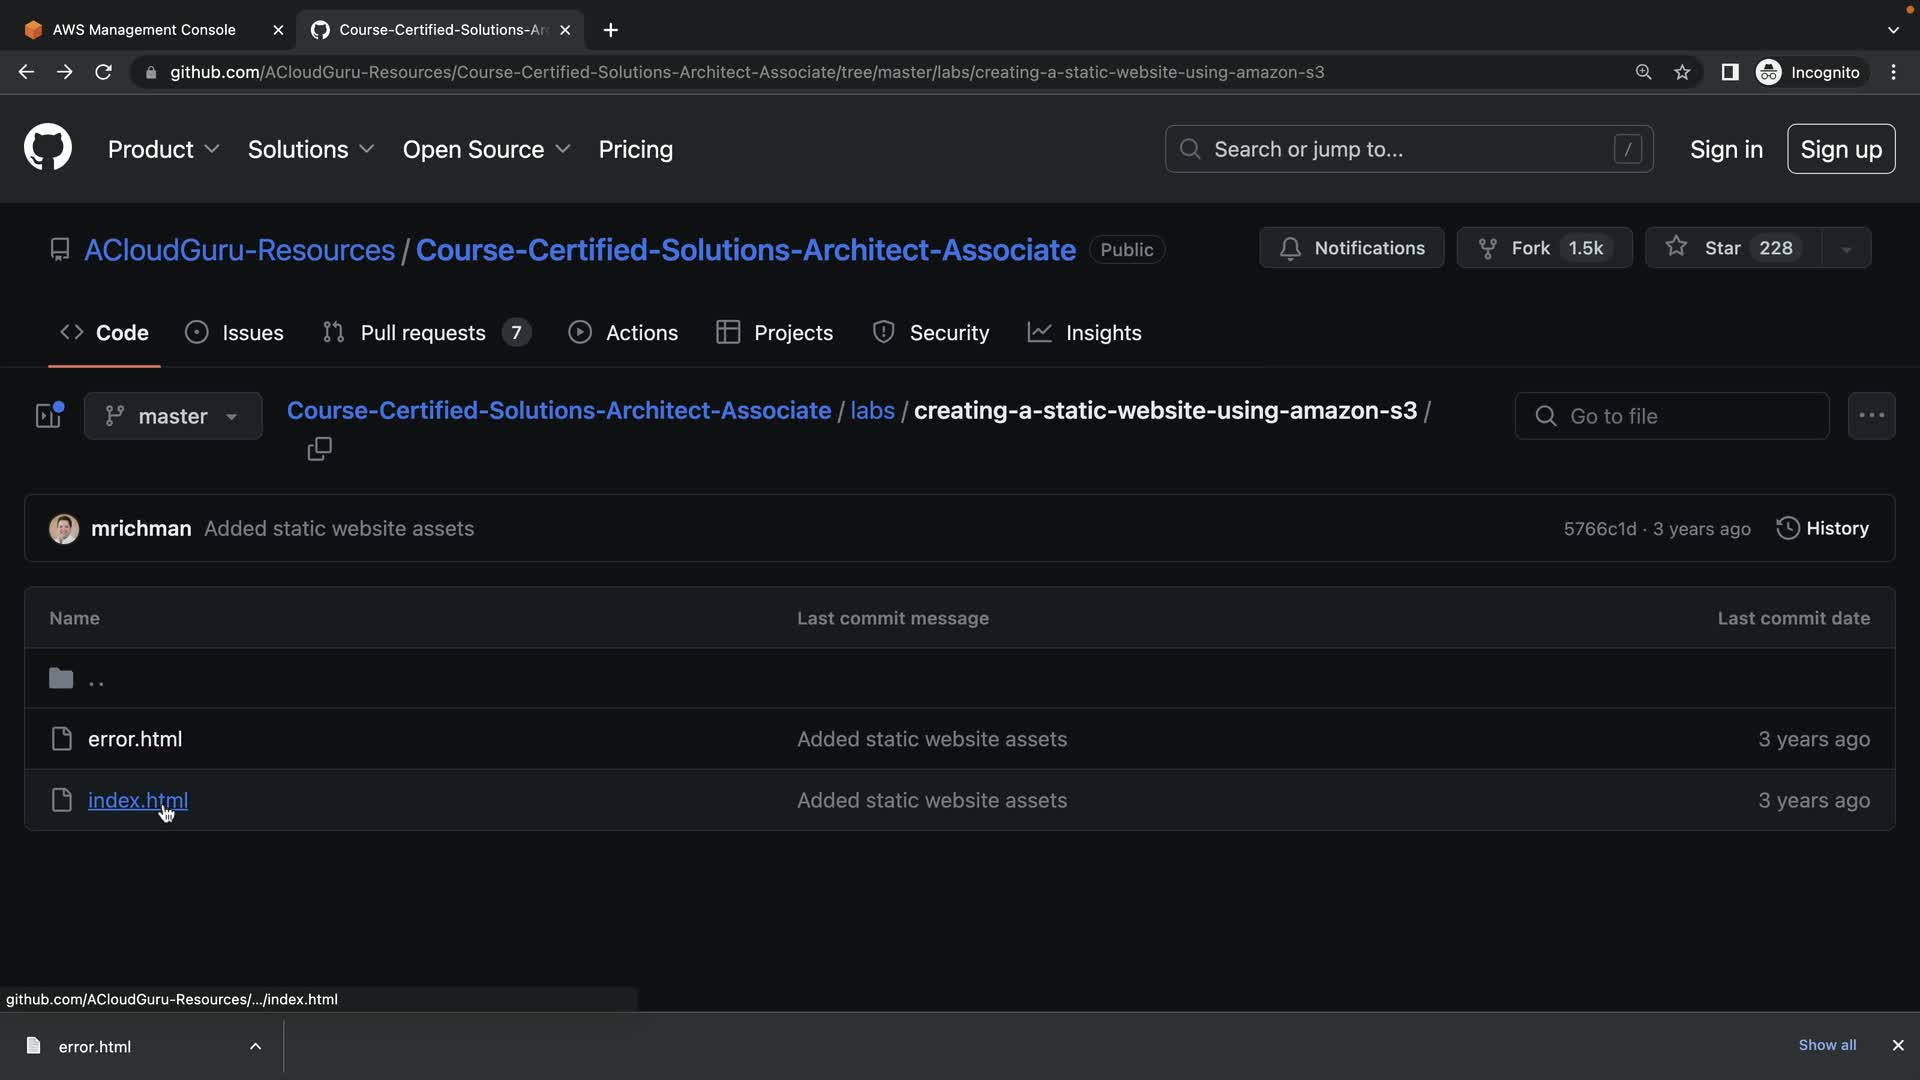Image resolution: width=1920 pixels, height=1080 pixels.
Task: Copy the path with the copy icon
Action: click(x=319, y=449)
